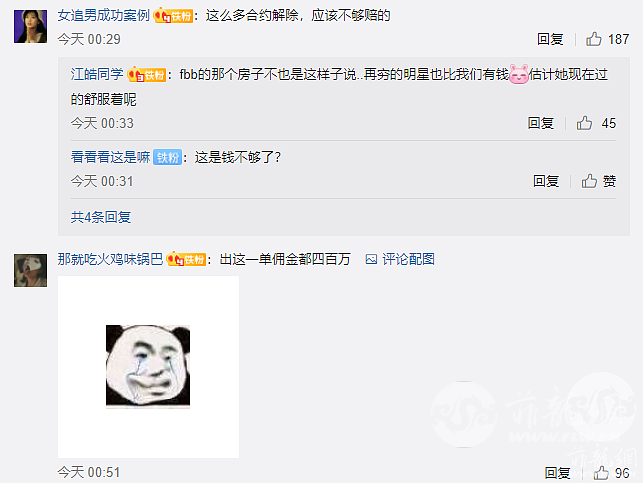
Task: Click blue 铁粉 badge next to 看看看这是嘛
Action: [x=167, y=157]
